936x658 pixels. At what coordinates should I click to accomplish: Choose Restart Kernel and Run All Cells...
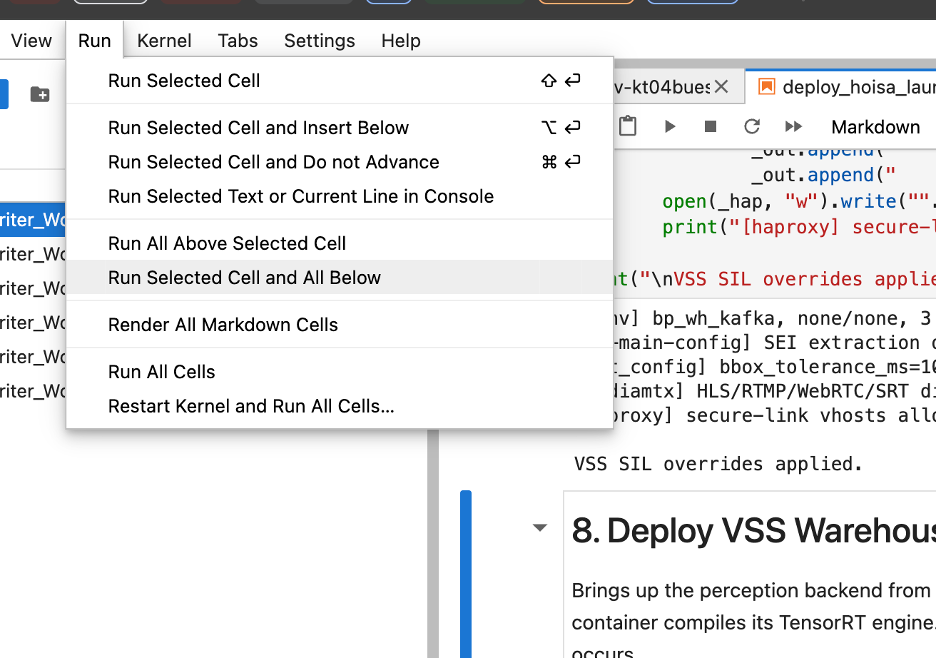tap(340, 406)
